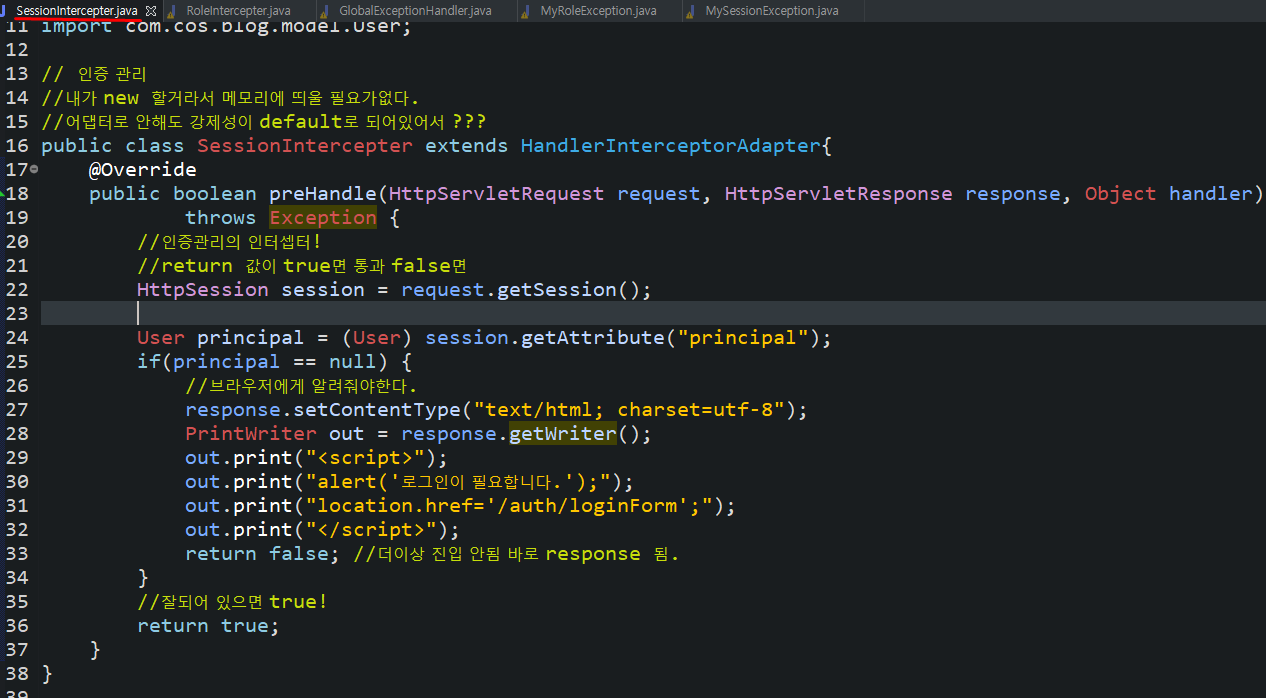Image resolution: width=1266 pixels, height=698 pixels.
Task: Click line number 16 in the gutter
Action: tap(16, 145)
